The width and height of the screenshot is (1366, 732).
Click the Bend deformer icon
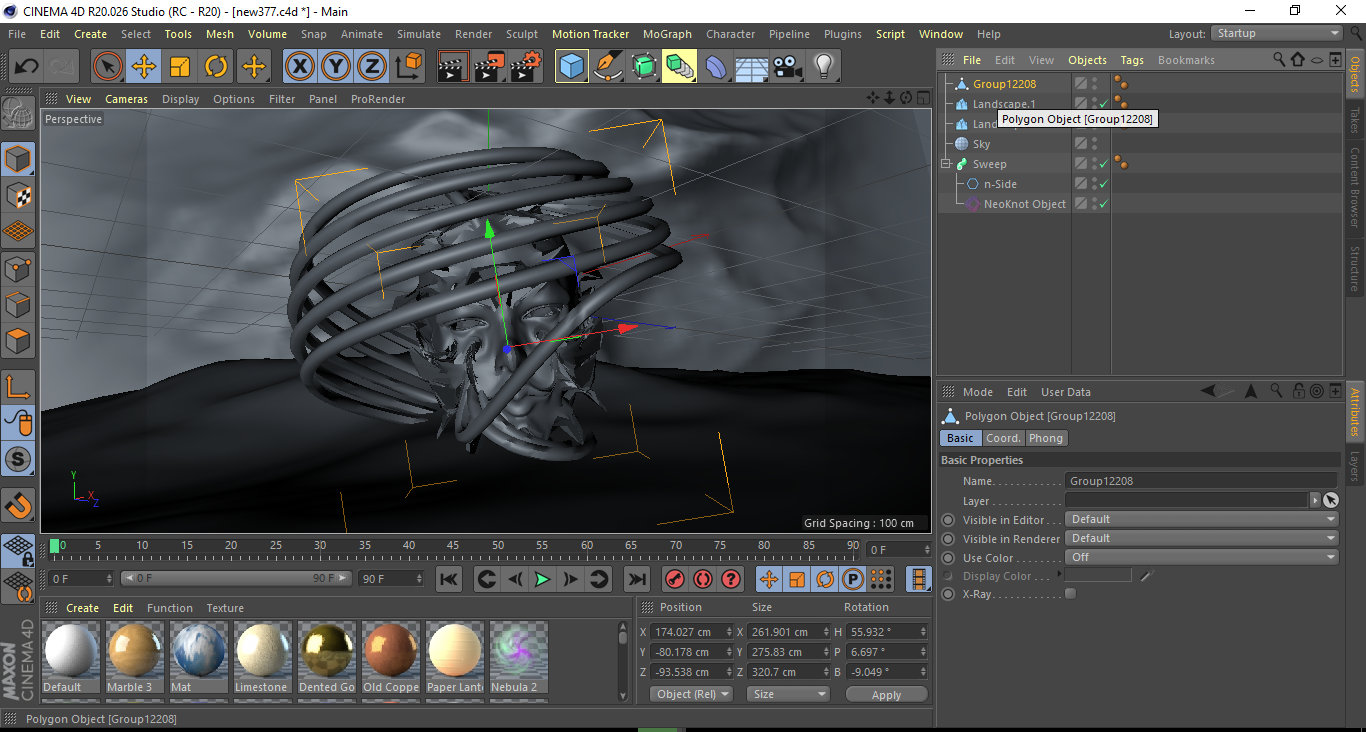tap(716, 67)
